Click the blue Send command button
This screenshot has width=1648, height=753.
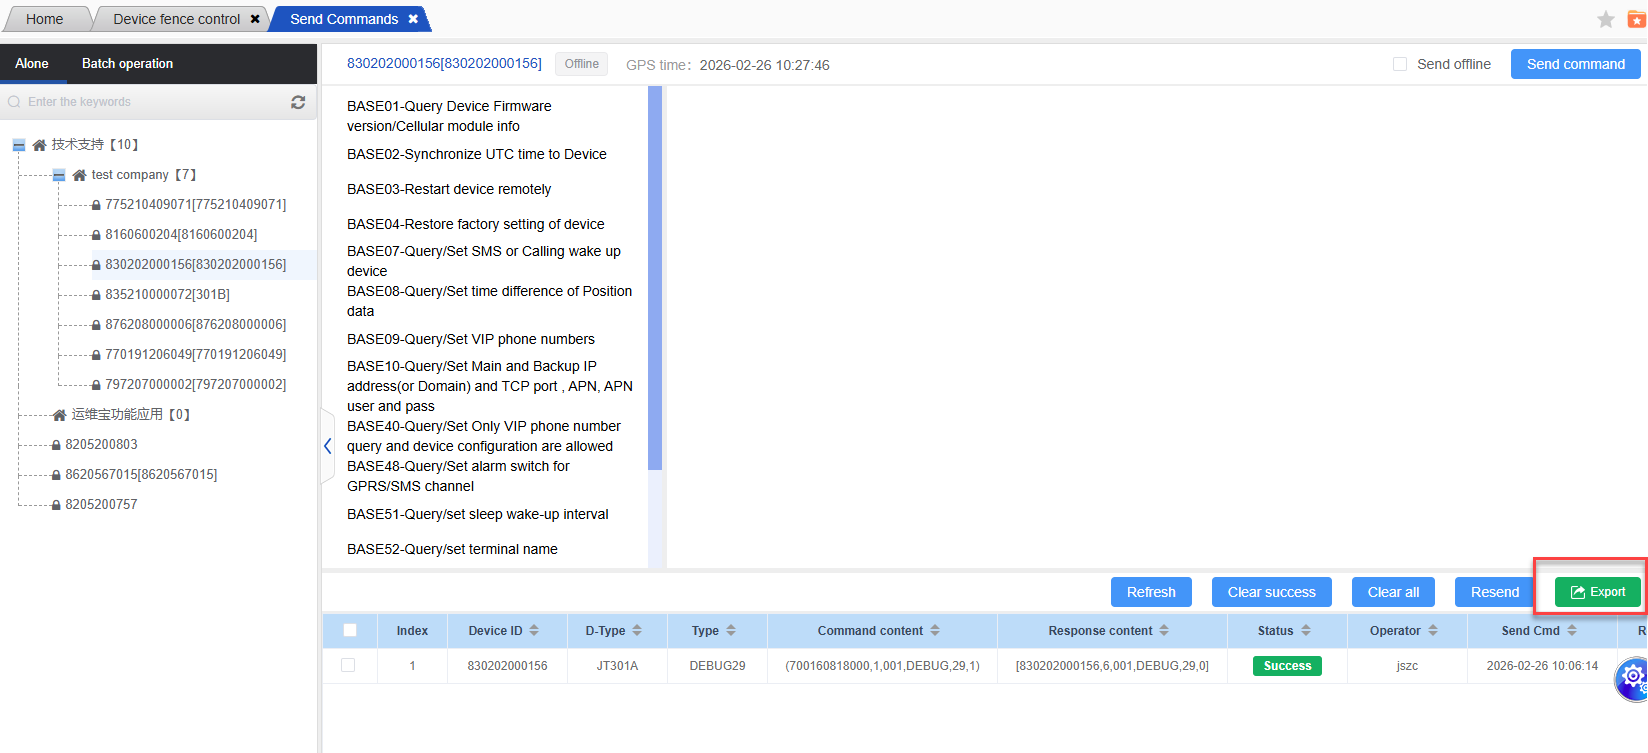1575,64
